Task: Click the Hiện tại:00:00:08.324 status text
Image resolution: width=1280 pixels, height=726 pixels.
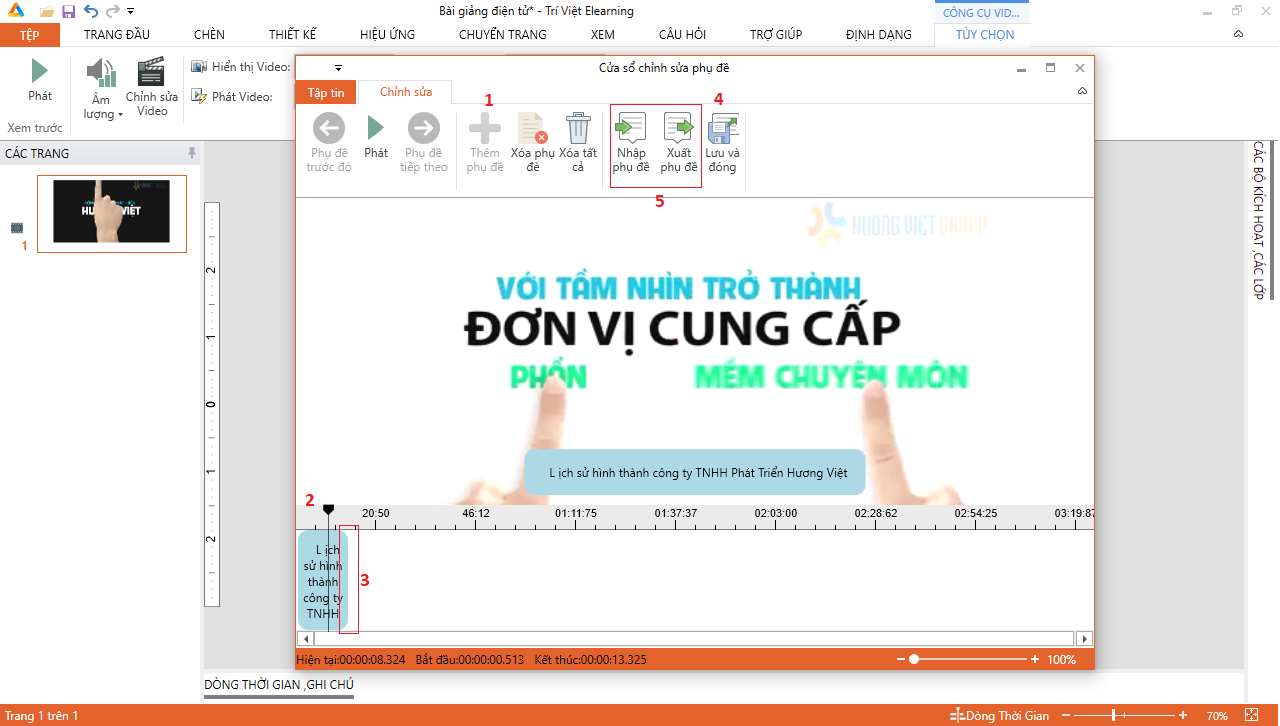Action: [351, 660]
